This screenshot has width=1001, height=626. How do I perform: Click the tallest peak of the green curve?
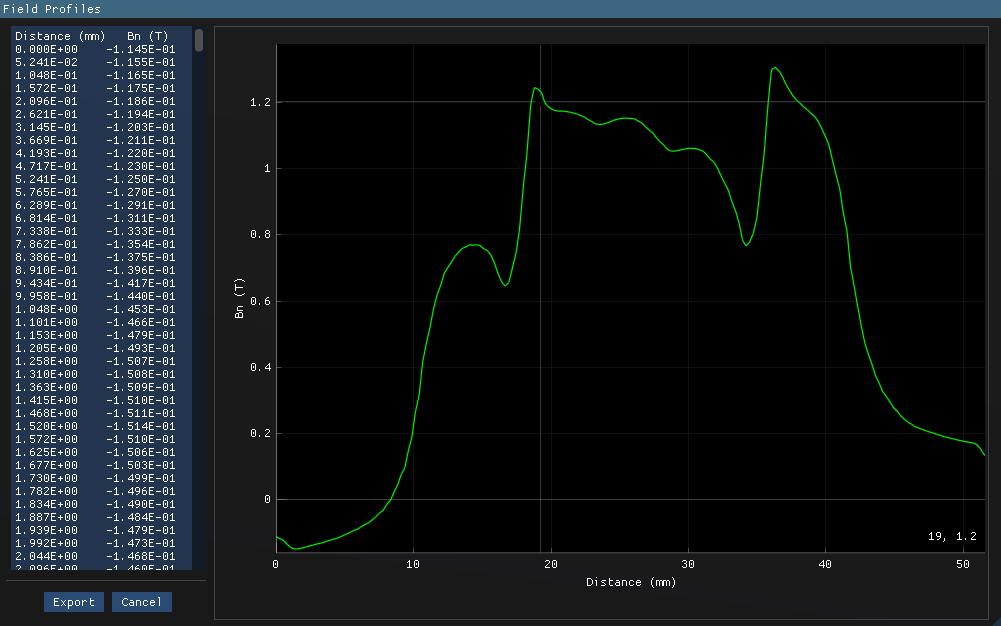click(x=776, y=69)
